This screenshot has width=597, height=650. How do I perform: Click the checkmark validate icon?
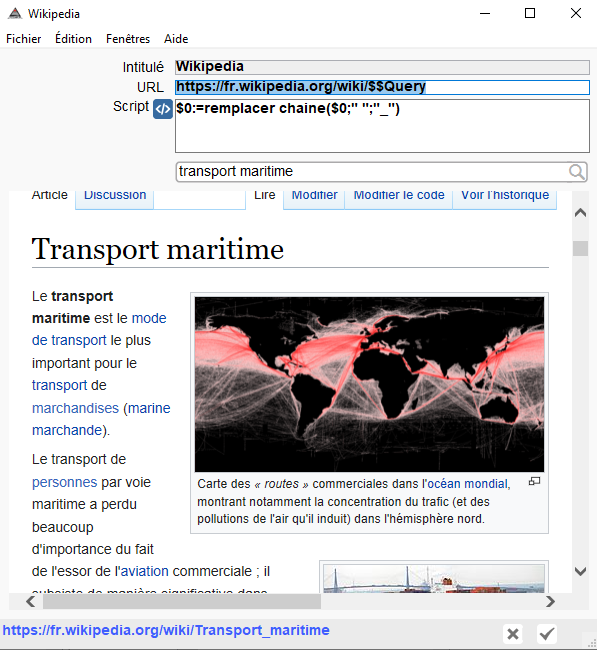546,633
